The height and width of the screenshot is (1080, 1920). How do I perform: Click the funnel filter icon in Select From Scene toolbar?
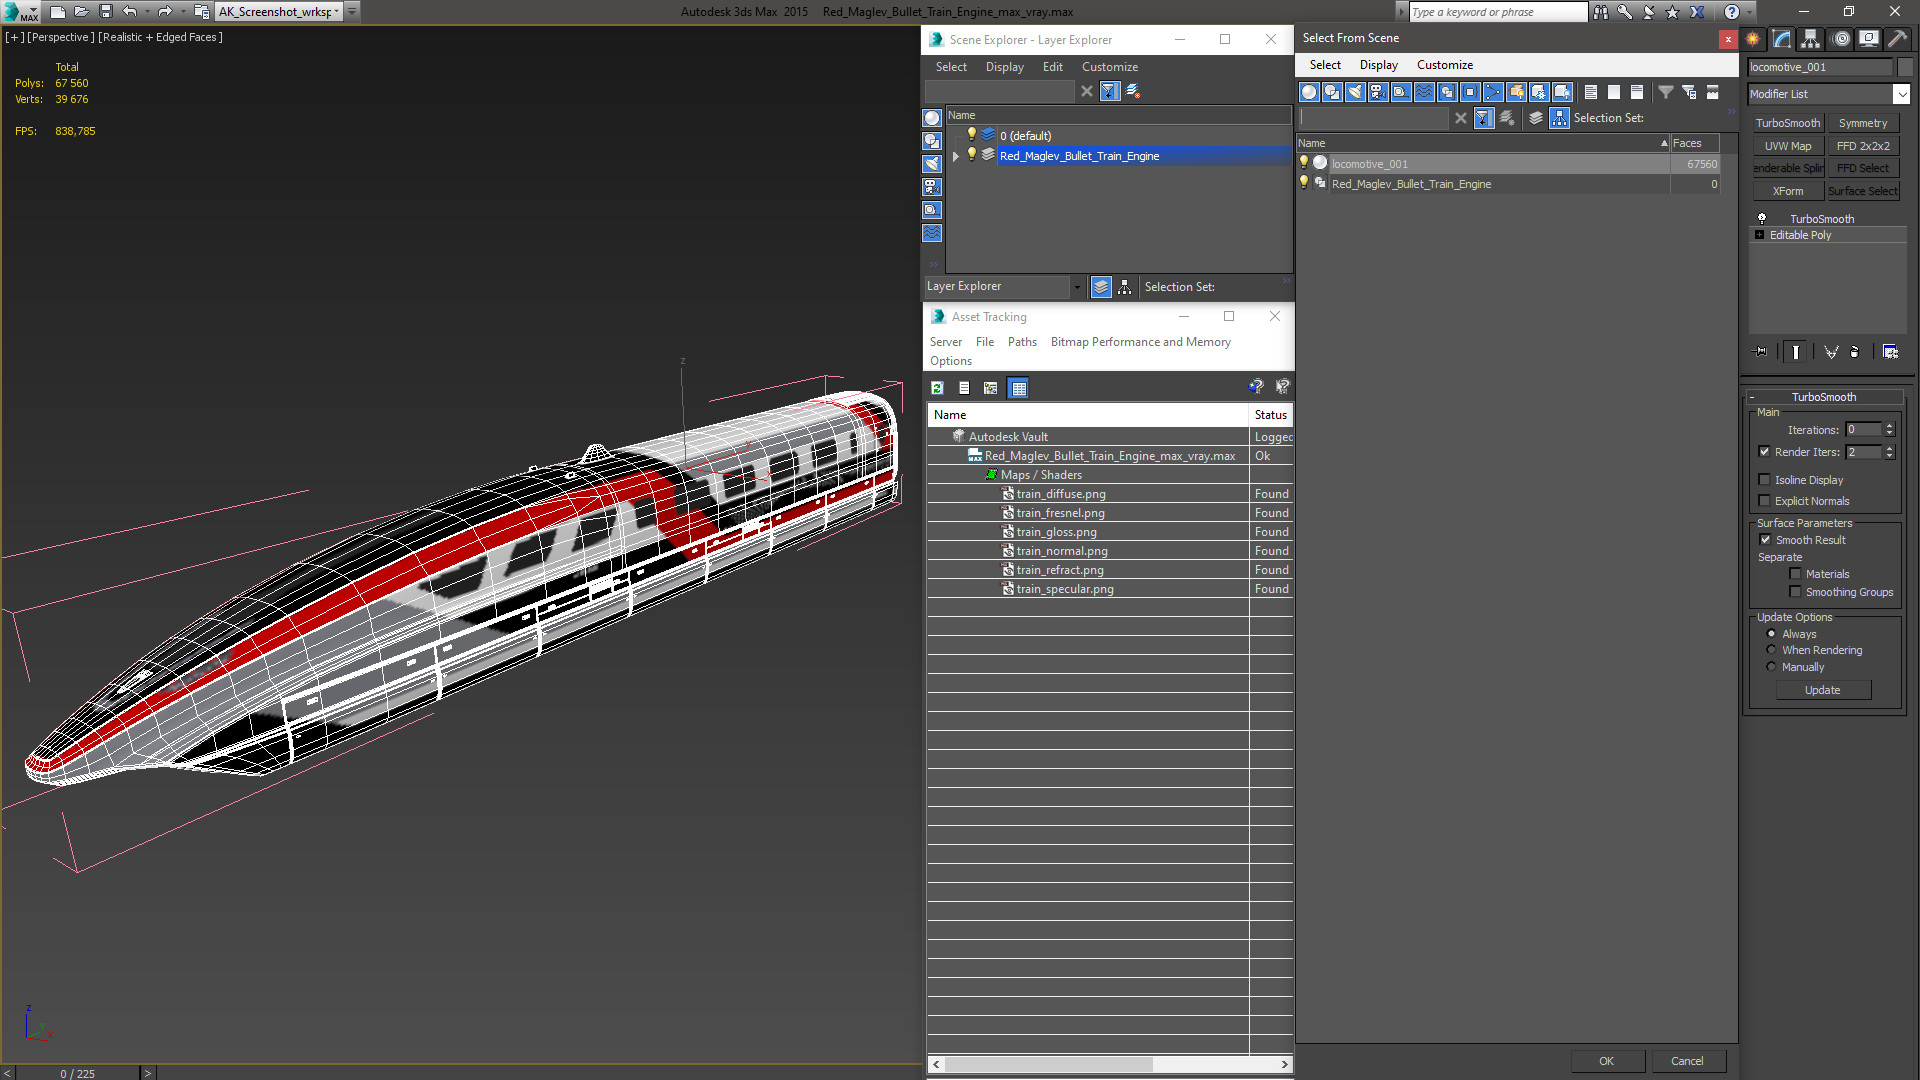click(1666, 92)
